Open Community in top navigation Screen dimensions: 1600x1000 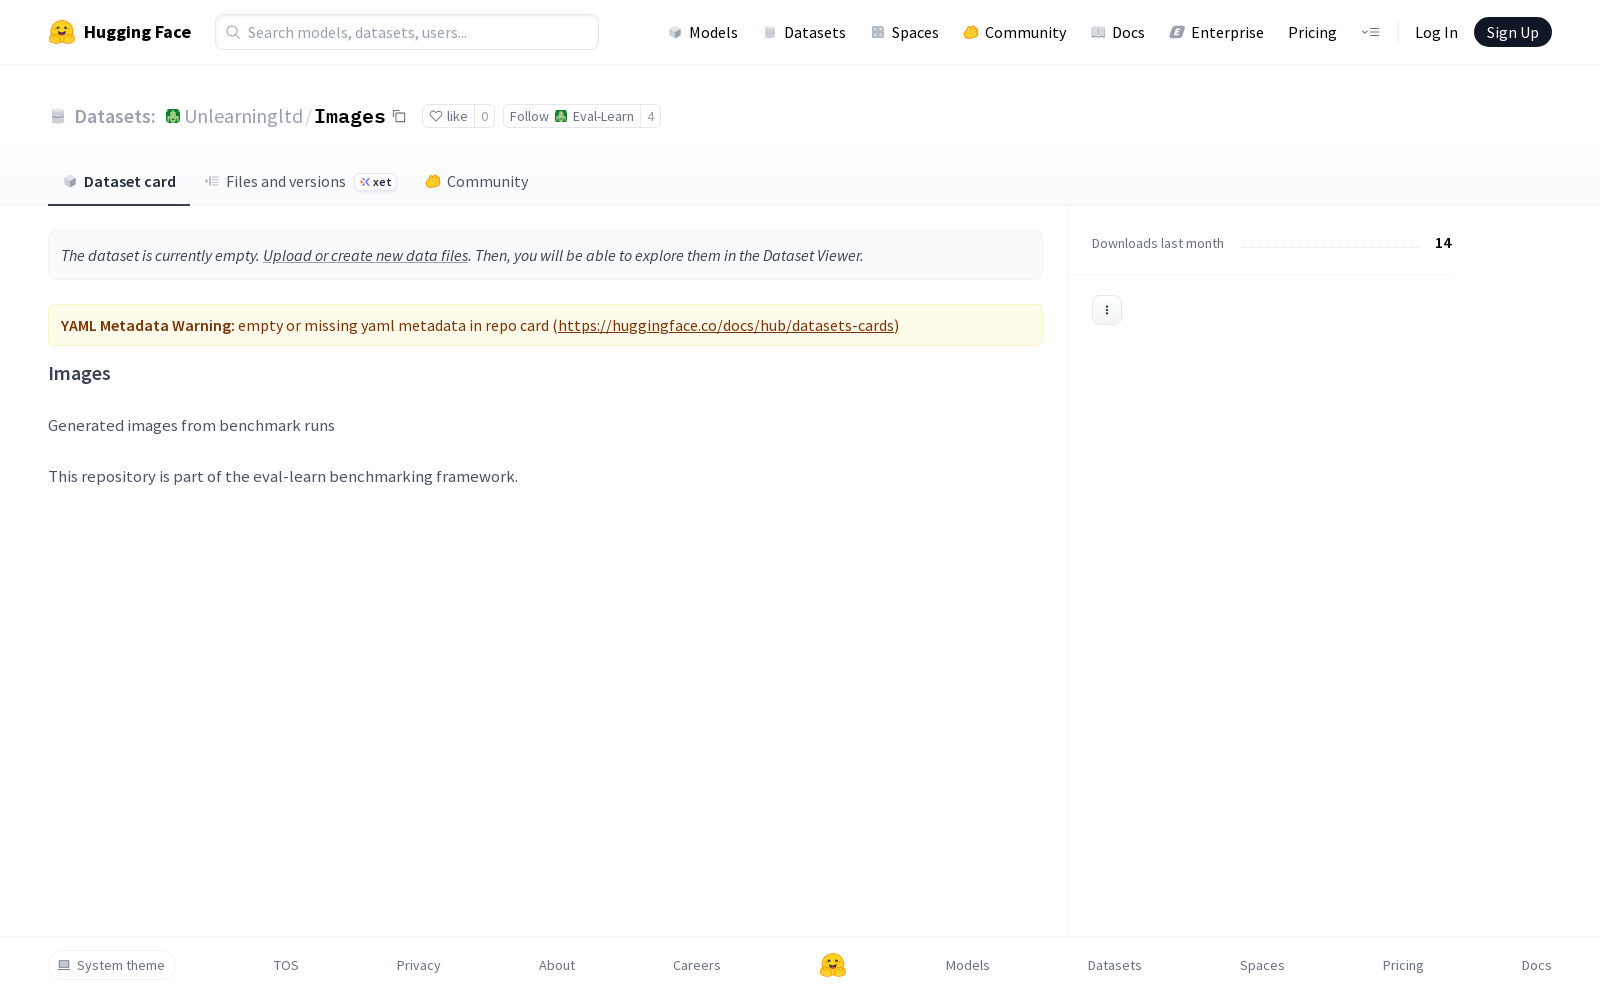[1014, 32]
